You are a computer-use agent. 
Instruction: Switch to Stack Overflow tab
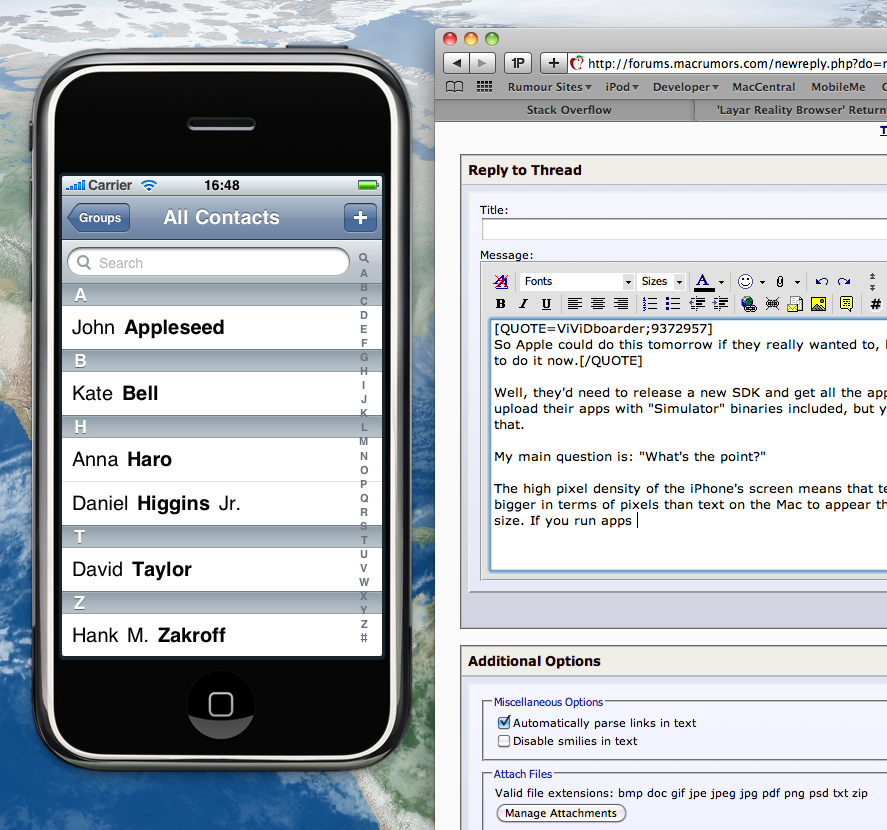569,110
